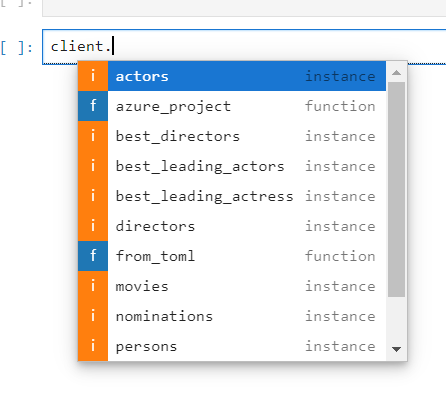Click the instance icon beside persons
This screenshot has width=446, height=401.
pyautogui.click(x=93, y=346)
